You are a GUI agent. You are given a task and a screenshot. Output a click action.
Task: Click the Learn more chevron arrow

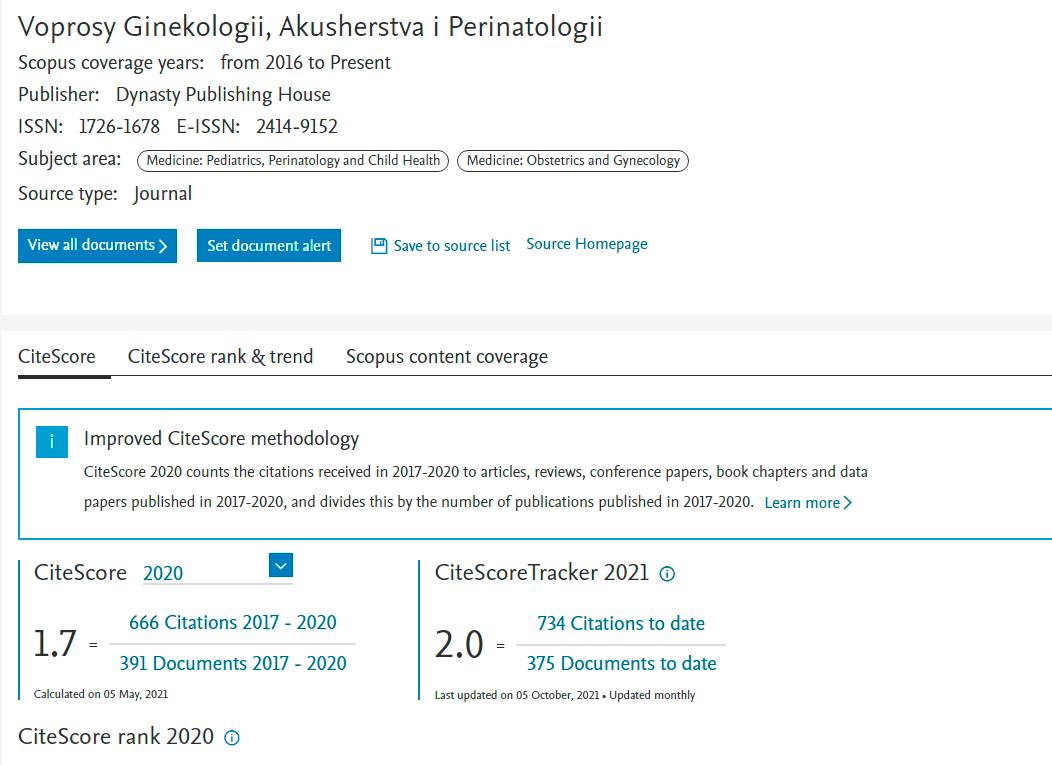848,503
